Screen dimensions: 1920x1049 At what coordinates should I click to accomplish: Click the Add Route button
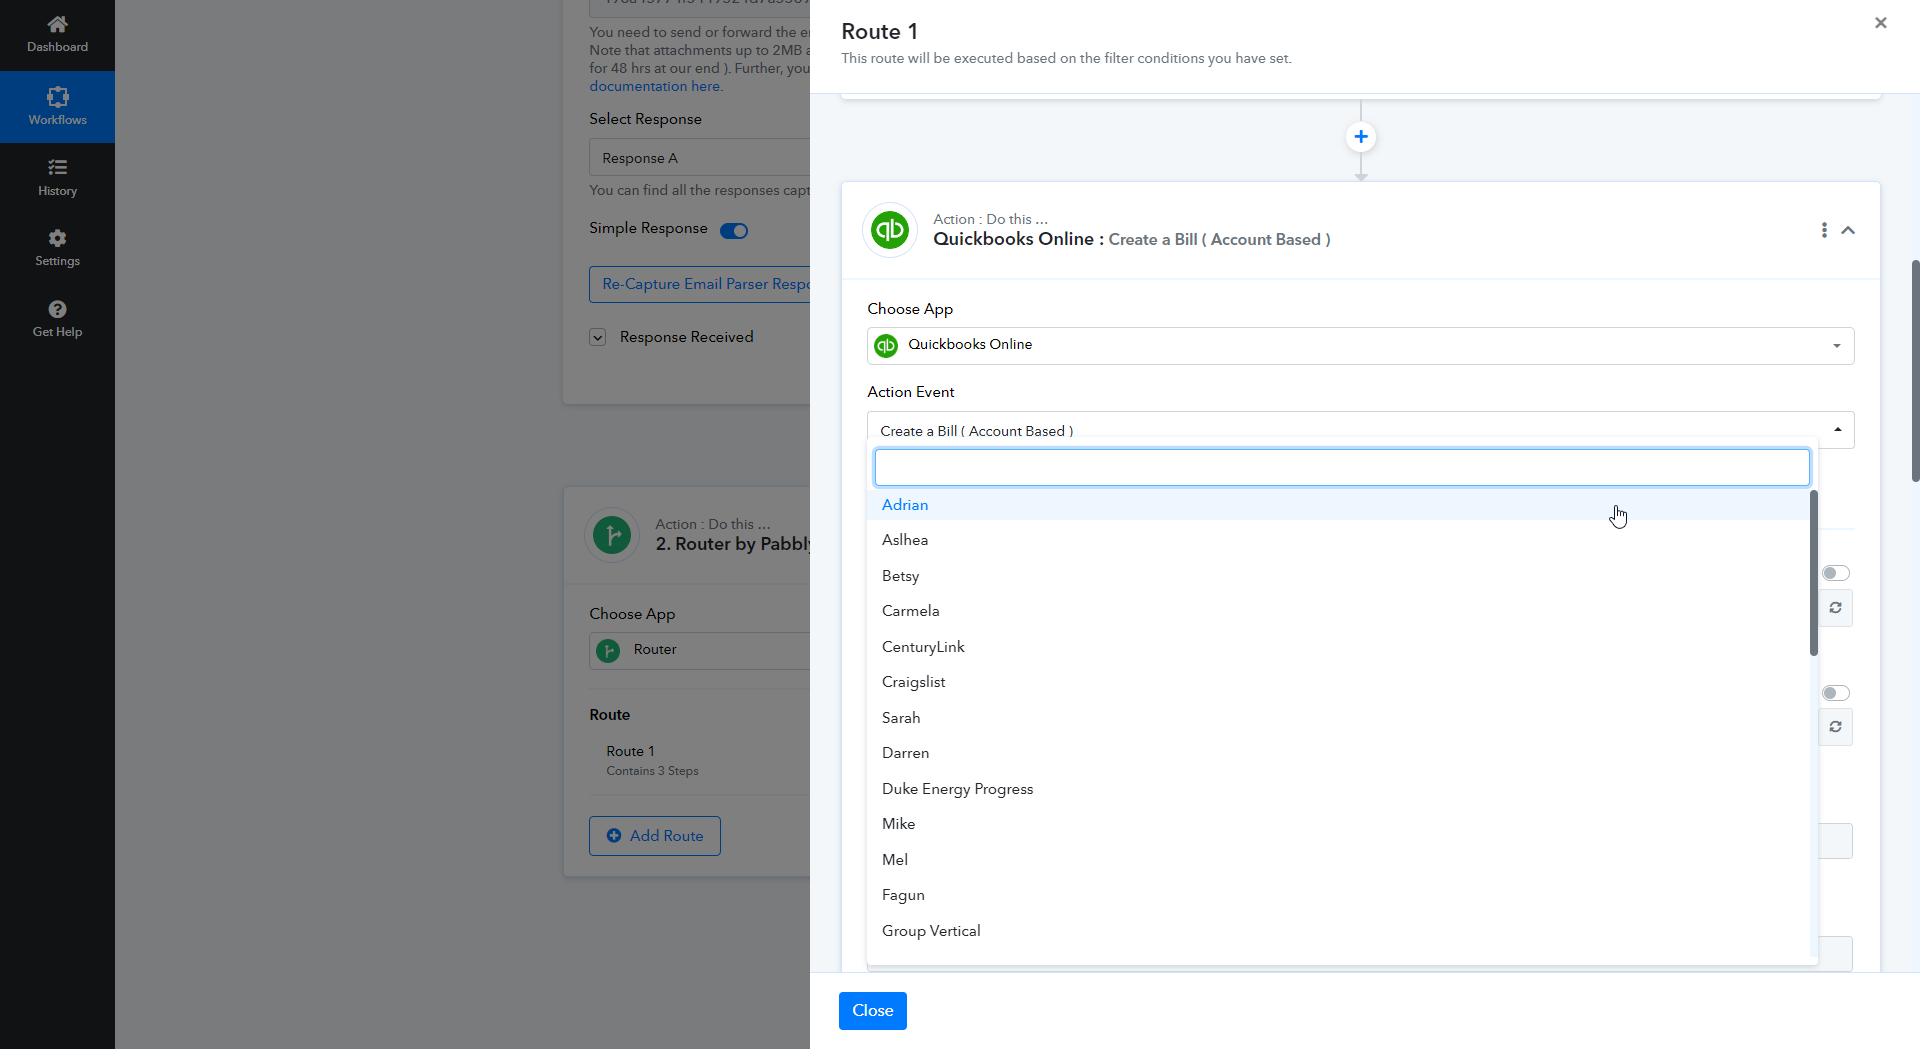pos(655,836)
